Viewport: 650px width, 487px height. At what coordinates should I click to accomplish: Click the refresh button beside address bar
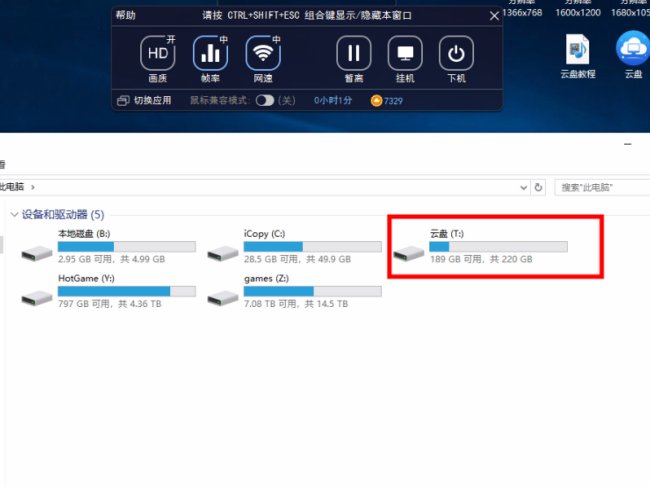539,187
